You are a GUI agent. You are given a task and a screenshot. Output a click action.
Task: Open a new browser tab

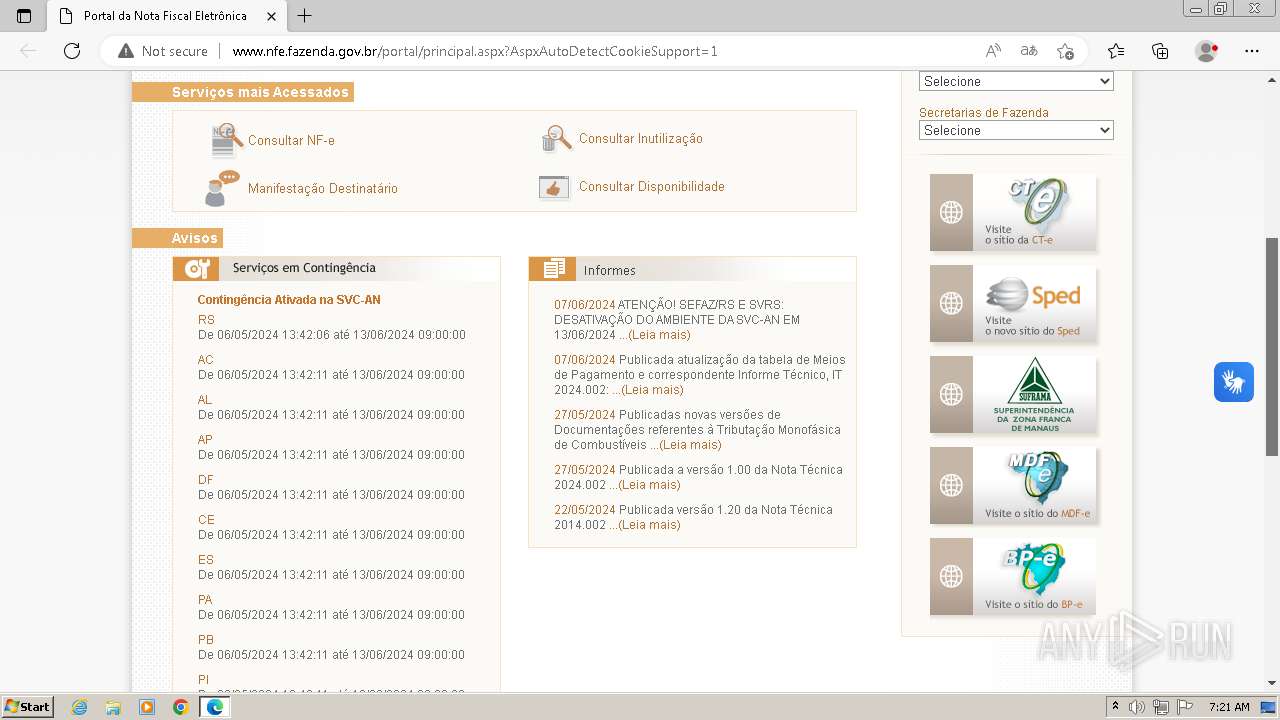[x=305, y=16]
